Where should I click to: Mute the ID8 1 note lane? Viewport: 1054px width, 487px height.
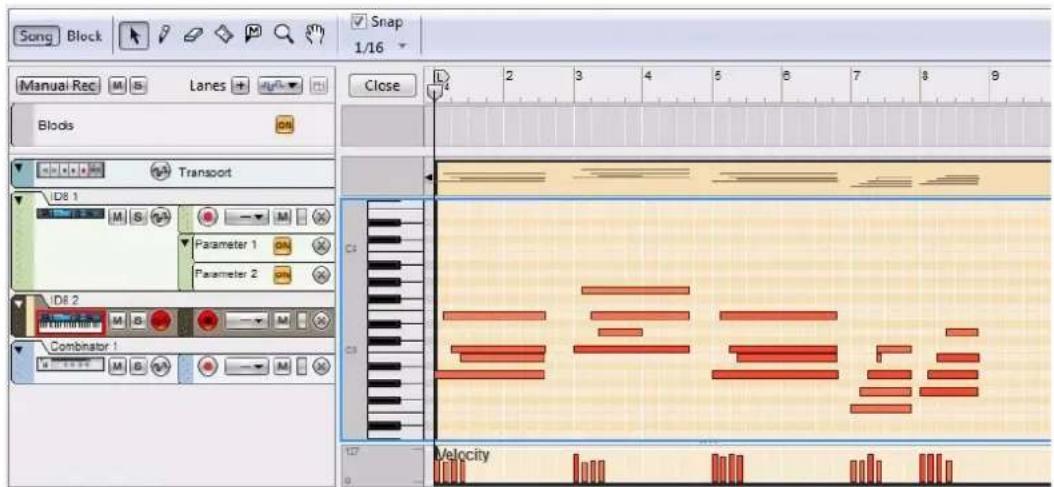point(283,217)
